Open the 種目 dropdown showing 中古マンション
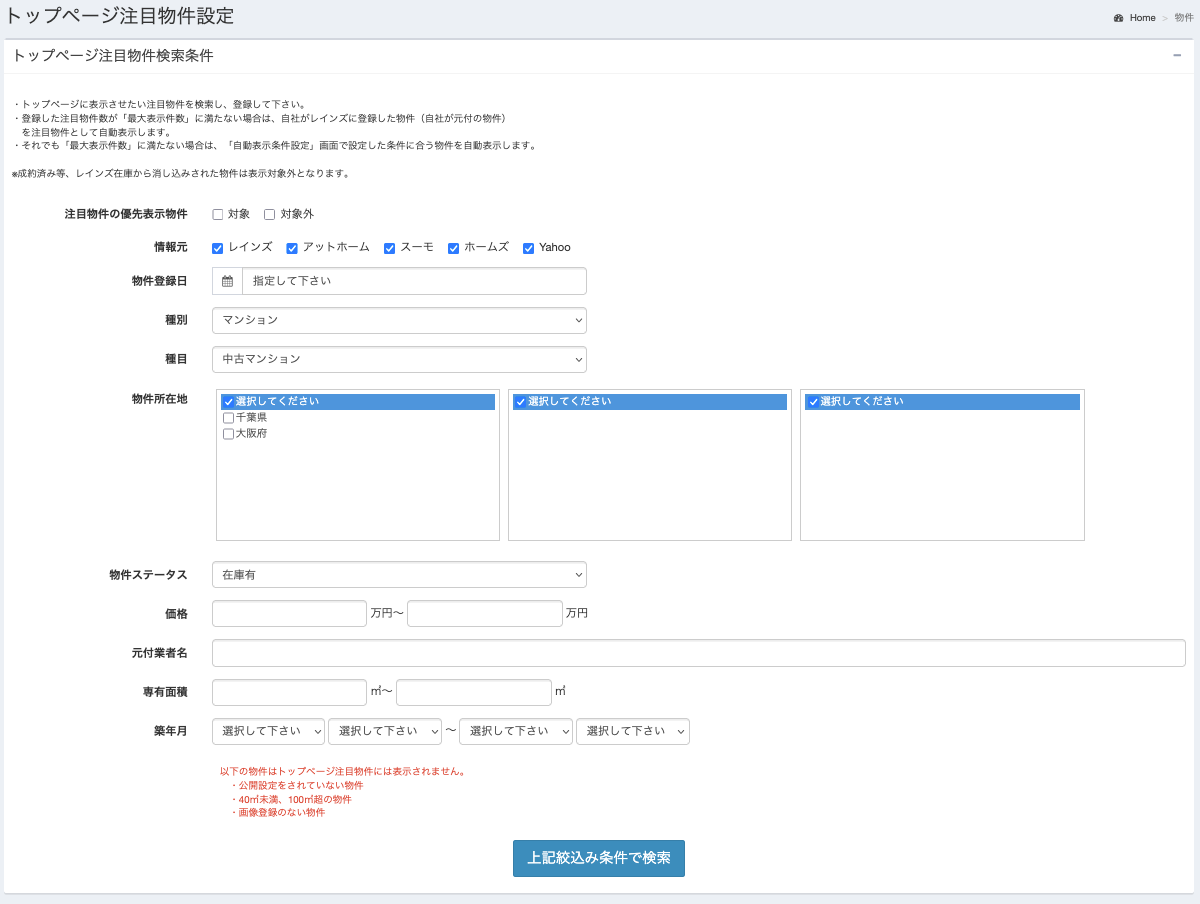1200x904 pixels. (x=399, y=359)
